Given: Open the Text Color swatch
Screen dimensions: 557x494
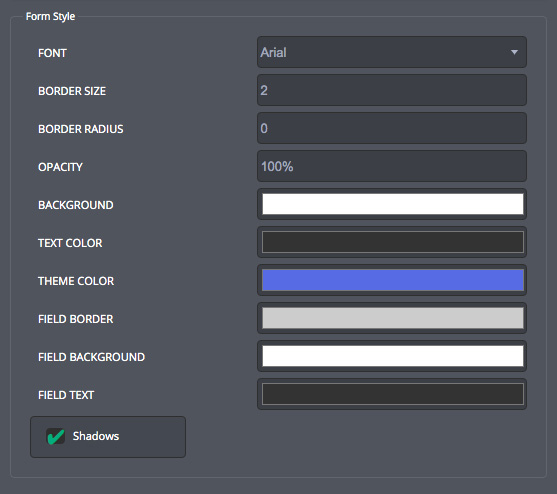Looking at the screenshot, I should pyautogui.click(x=393, y=242).
